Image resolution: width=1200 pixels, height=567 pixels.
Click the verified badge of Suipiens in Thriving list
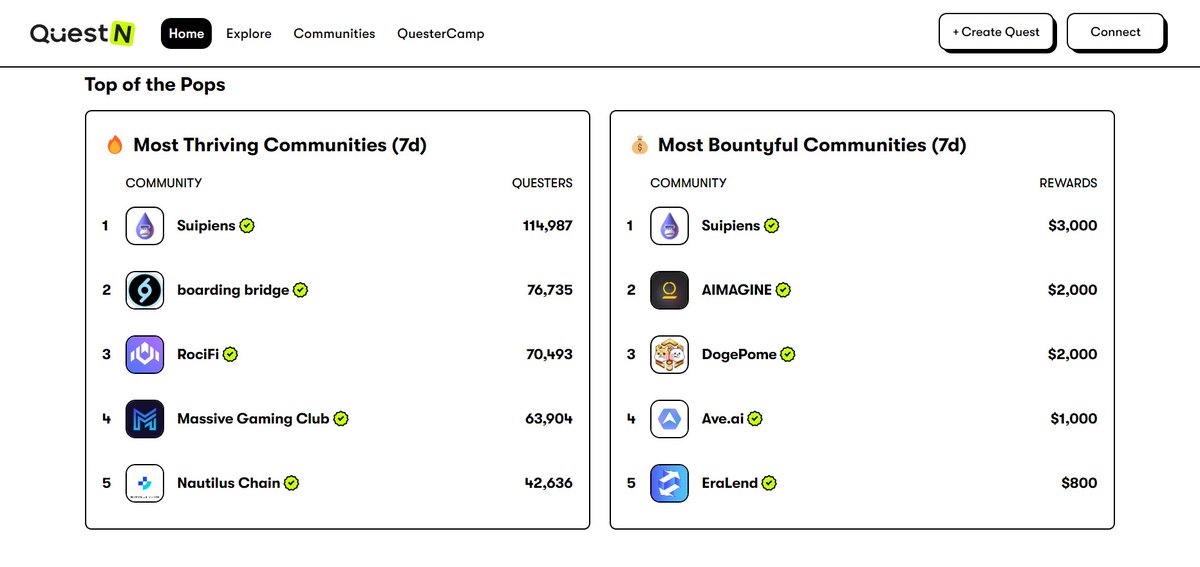(x=247, y=226)
